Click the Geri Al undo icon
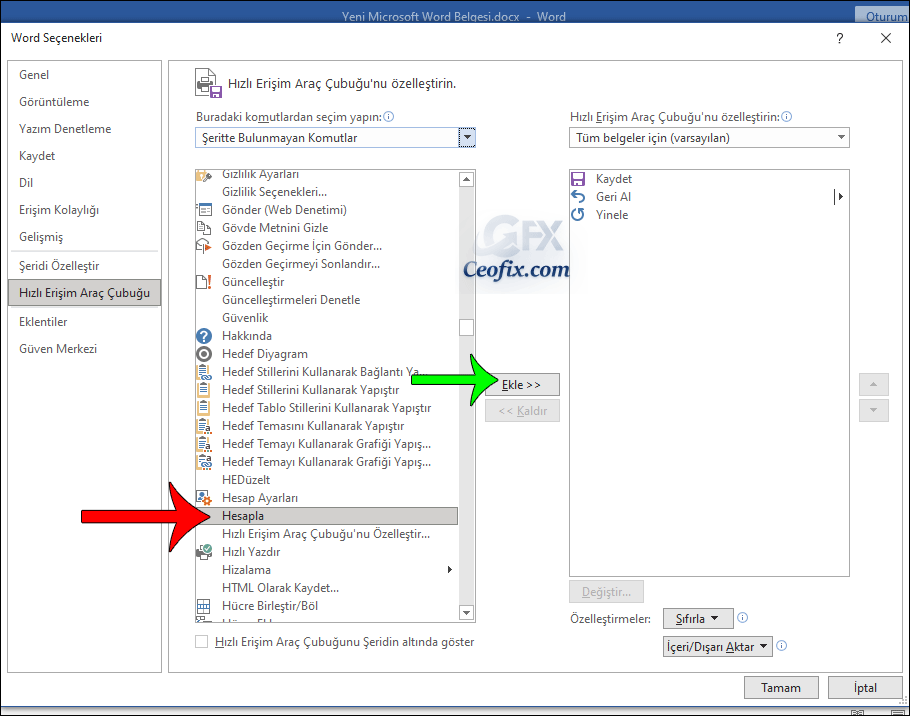 tap(578, 197)
